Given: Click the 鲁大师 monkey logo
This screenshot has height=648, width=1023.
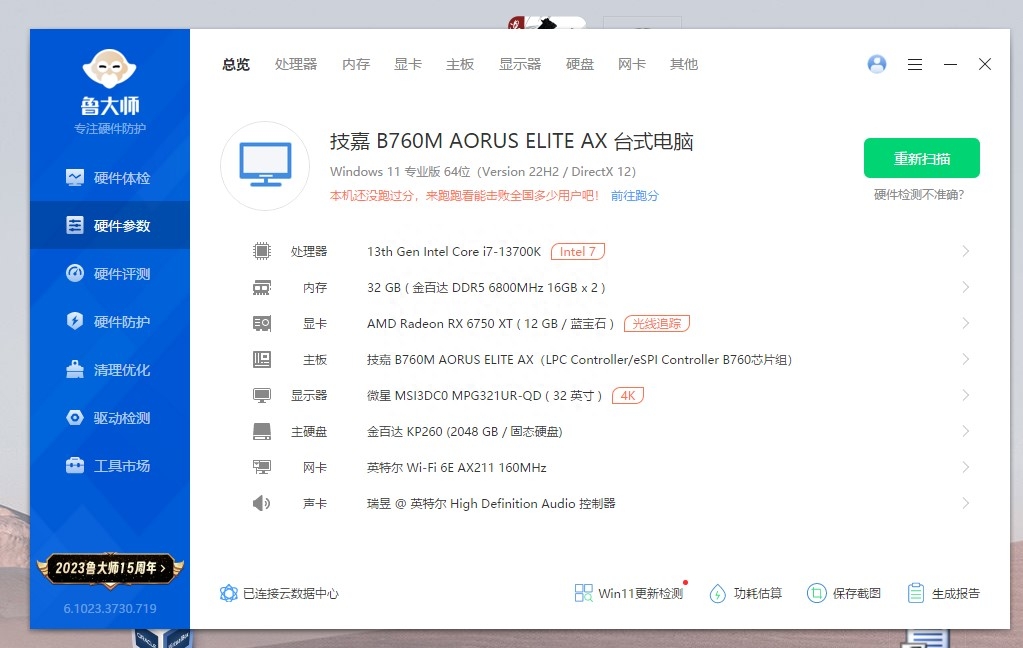Looking at the screenshot, I should click(110, 69).
